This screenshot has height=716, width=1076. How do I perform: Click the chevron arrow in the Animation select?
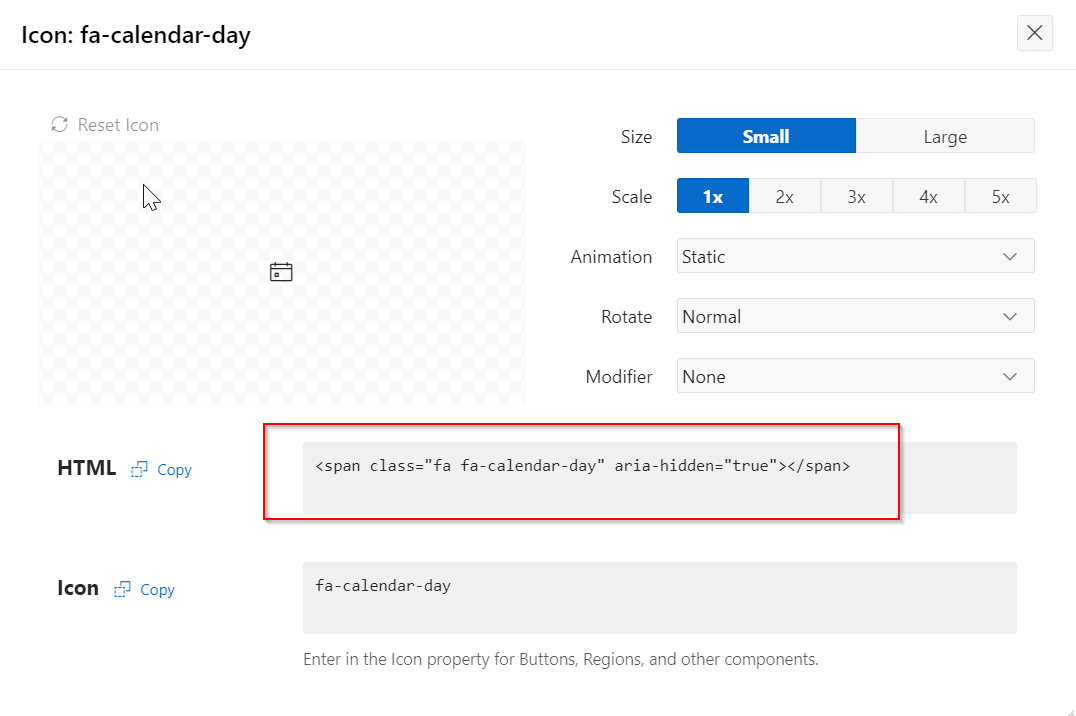(x=1009, y=257)
